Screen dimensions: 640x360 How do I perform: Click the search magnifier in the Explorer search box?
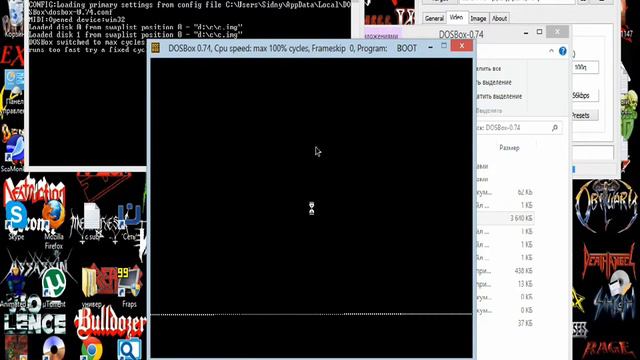click(555, 128)
